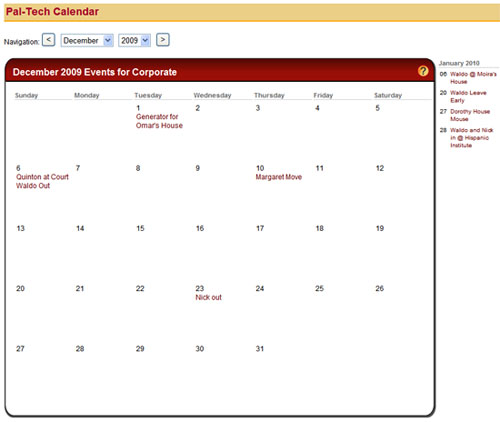Click day 15 in the calendar
500x422 pixels.
tap(140, 228)
